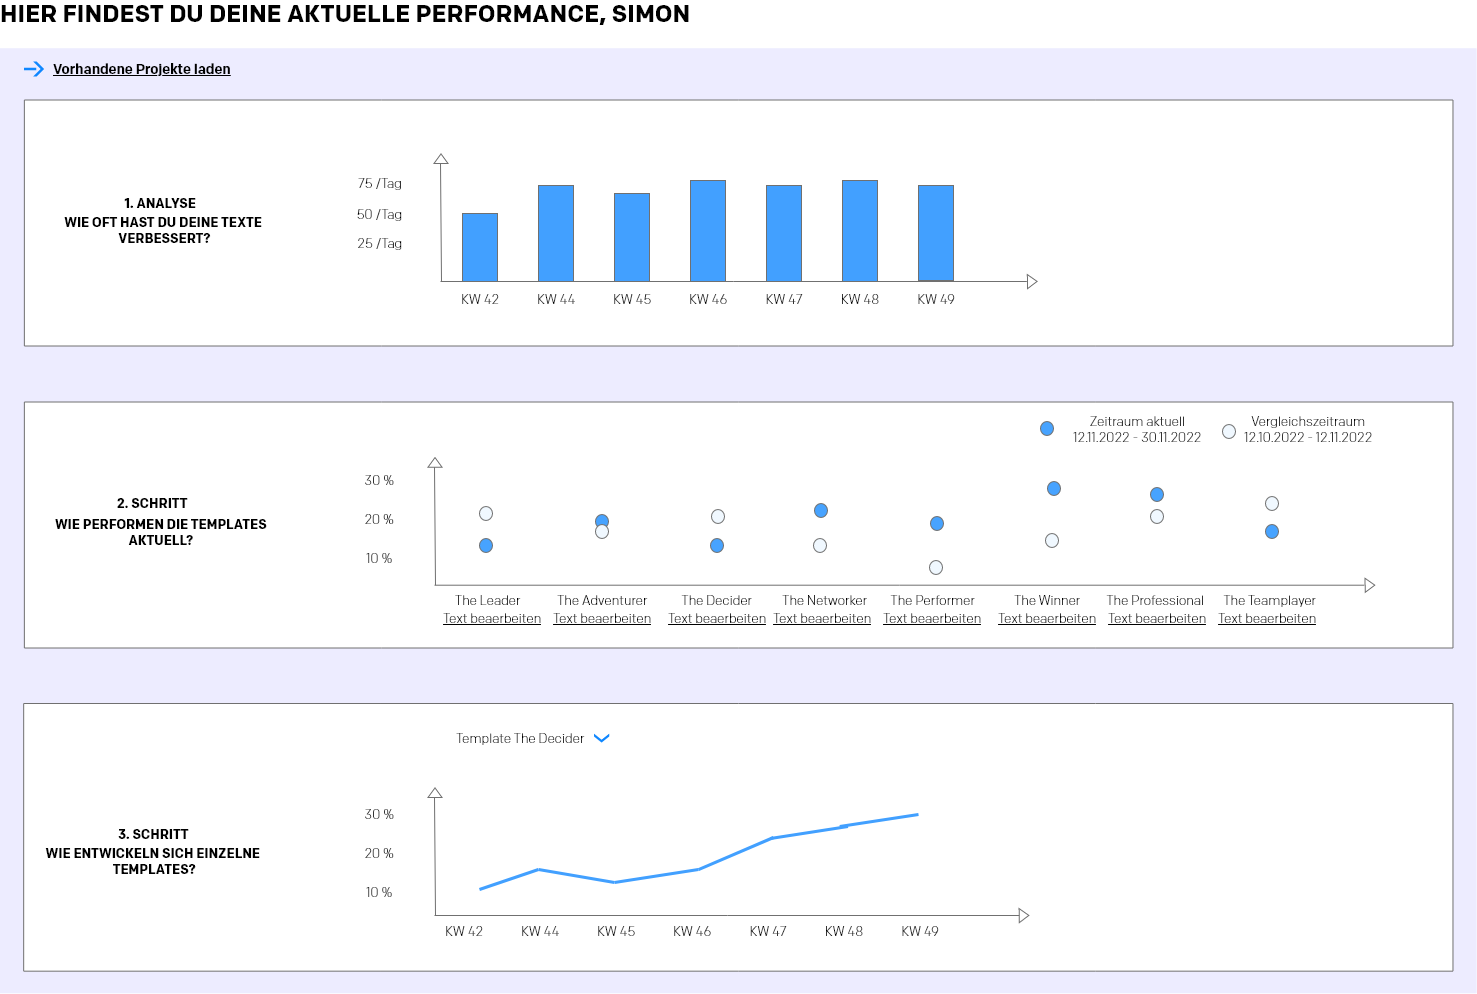
Task: Select the KW 42 bar in the analysis chart
Action: click(480, 247)
